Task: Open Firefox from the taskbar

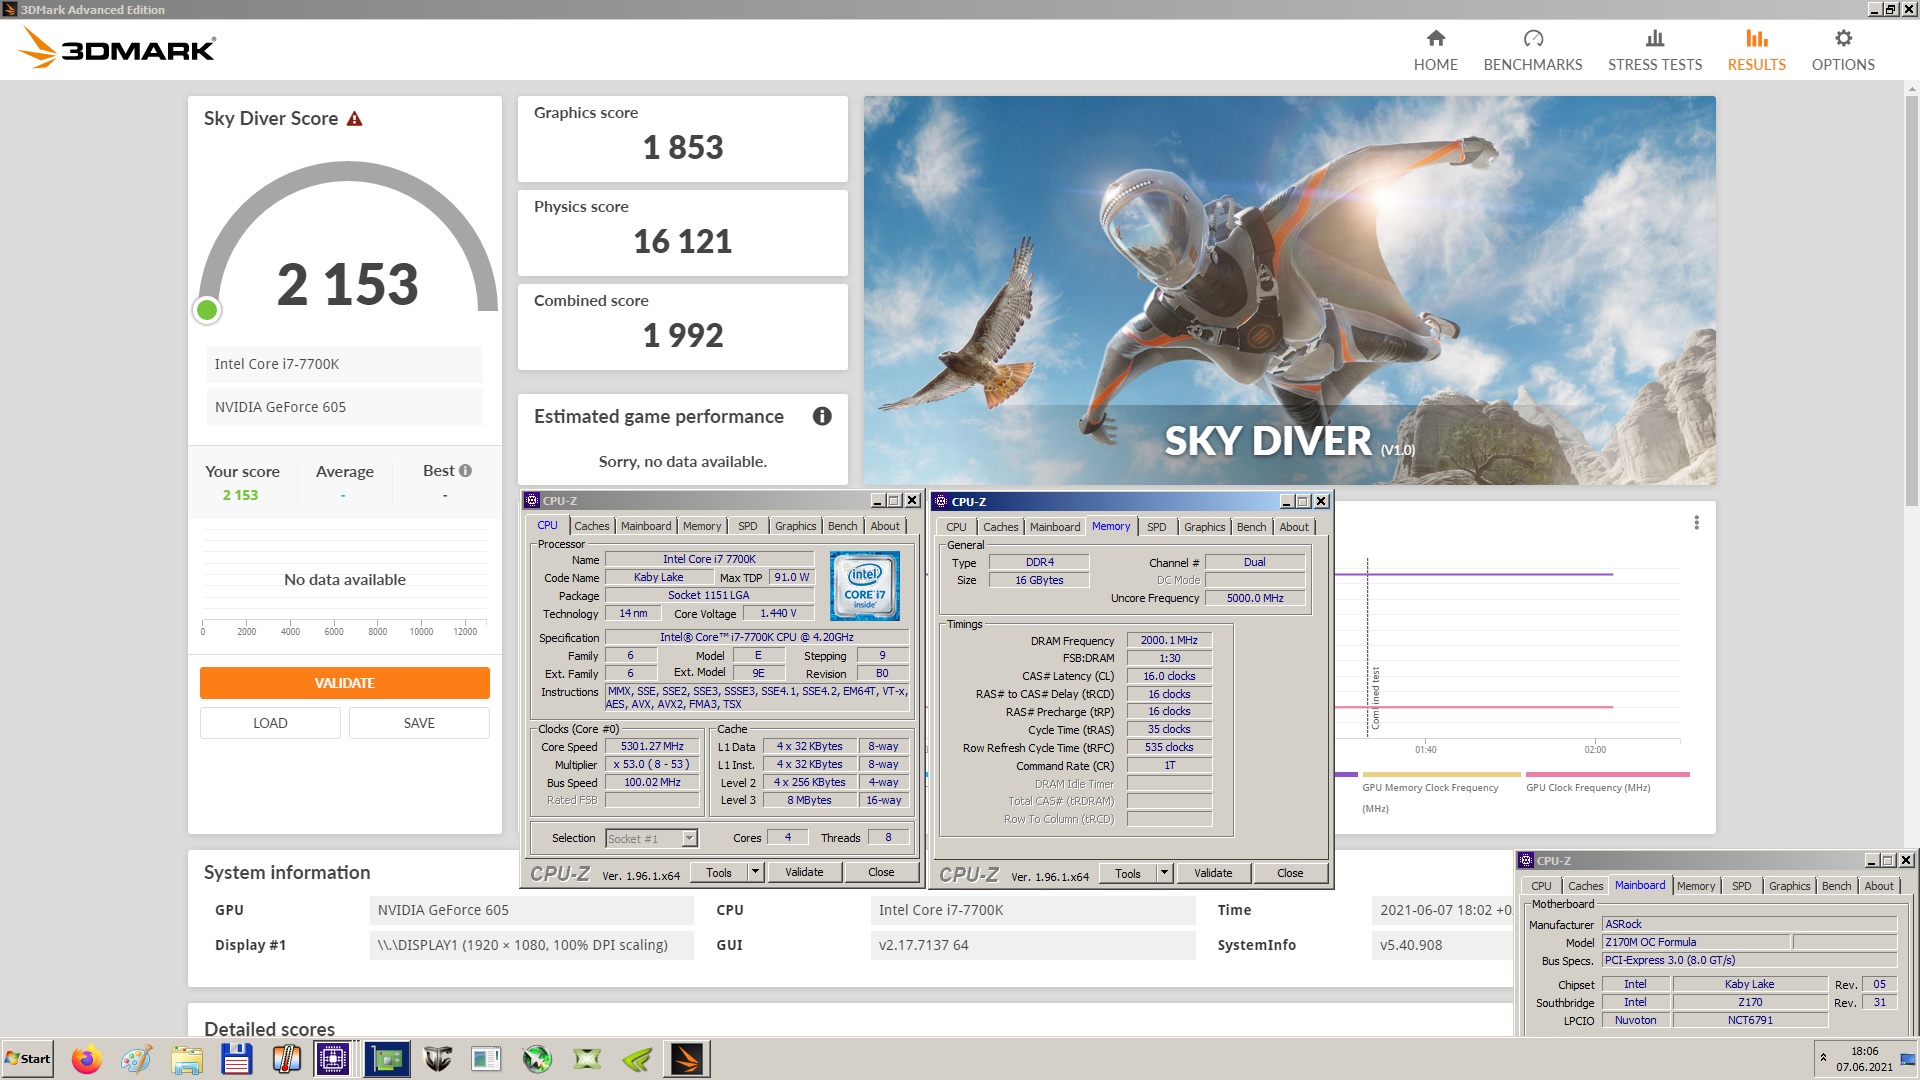Action: [x=86, y=1059]
